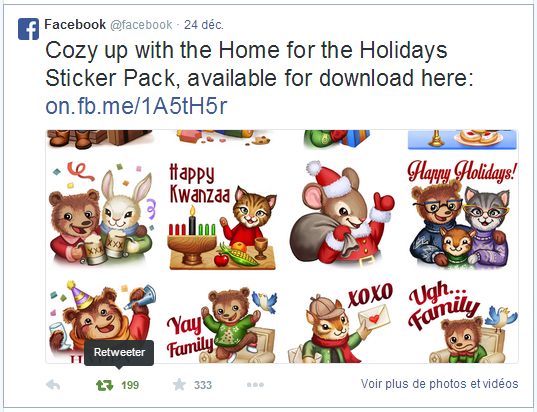Click the Facebook logo avatar
The width and height of the screenshot is (537, 412).
coord(28,29)
